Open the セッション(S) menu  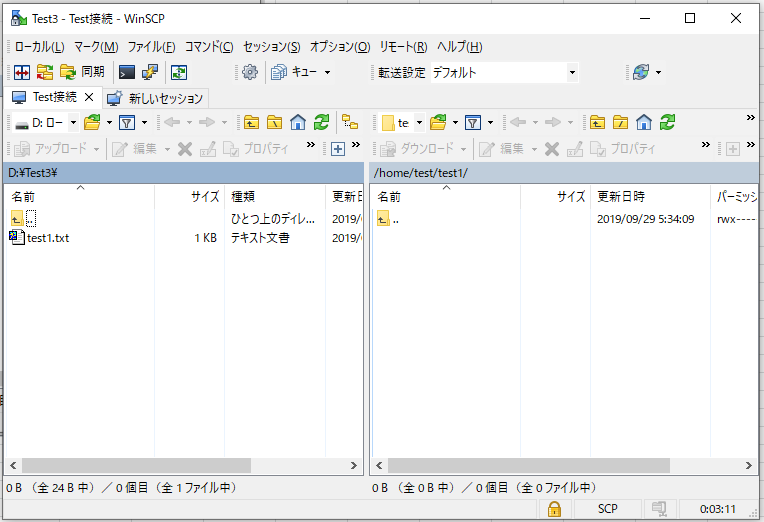tap(271, 47)
